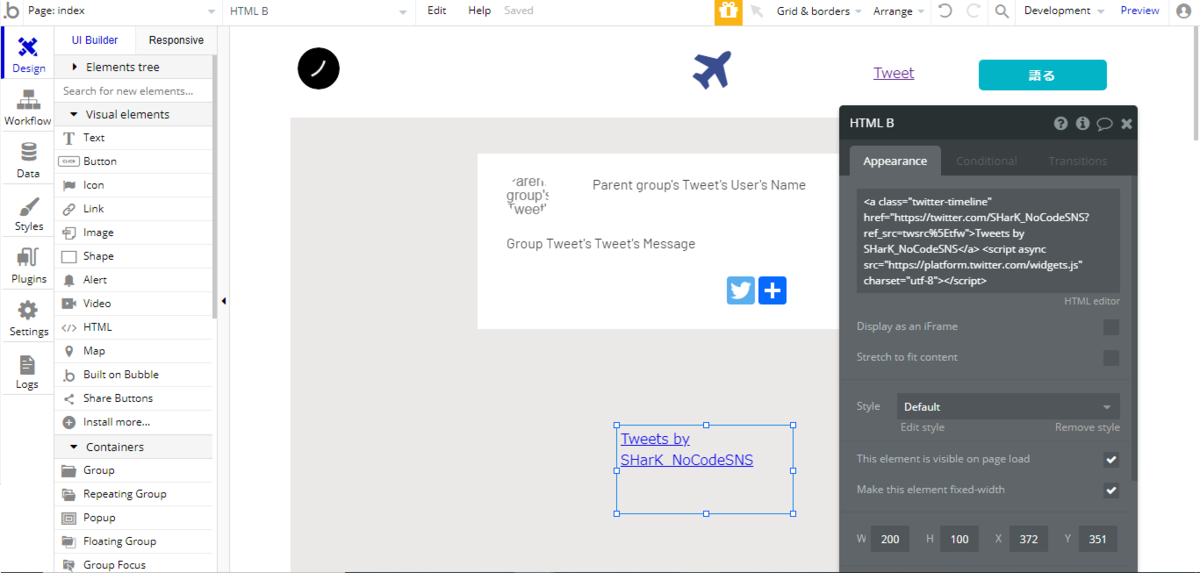
Task: Open the HTML editor link
Action: coord(1091,301)
